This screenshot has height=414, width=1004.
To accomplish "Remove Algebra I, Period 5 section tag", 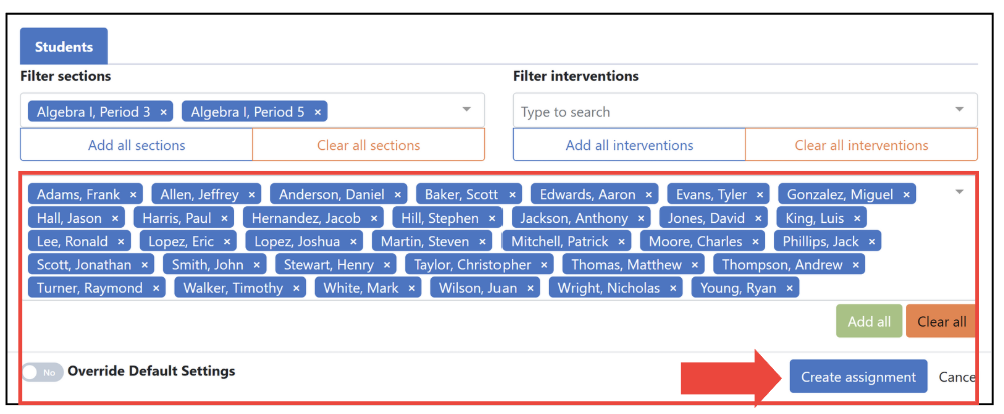I will (x=318, y=112).
